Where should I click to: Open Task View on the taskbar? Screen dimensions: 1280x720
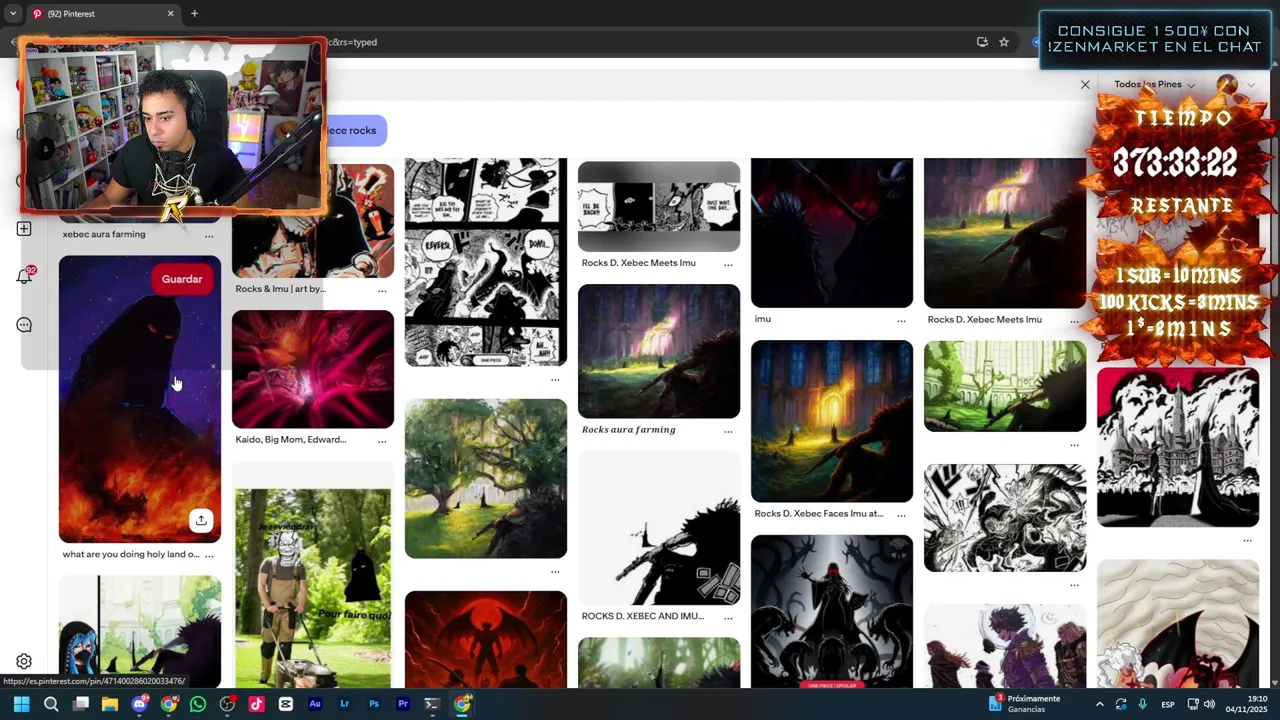(81, 704)
